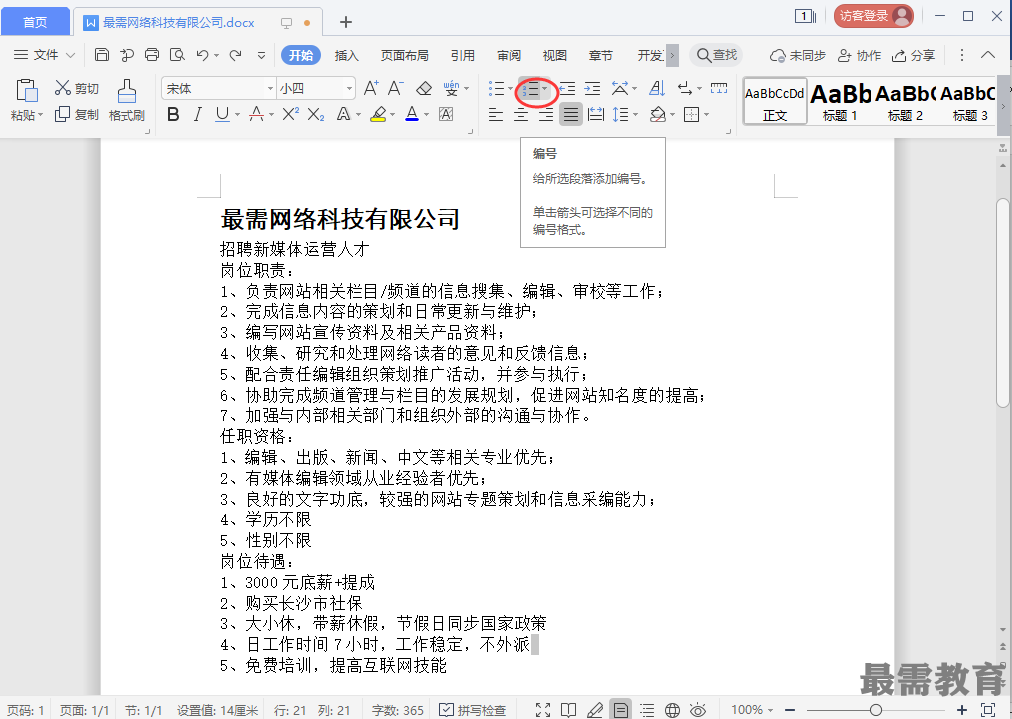The width and height of the screenshot is (1012, 719).
Task: Click the zoom slider handle
Action: pos(876,710)
